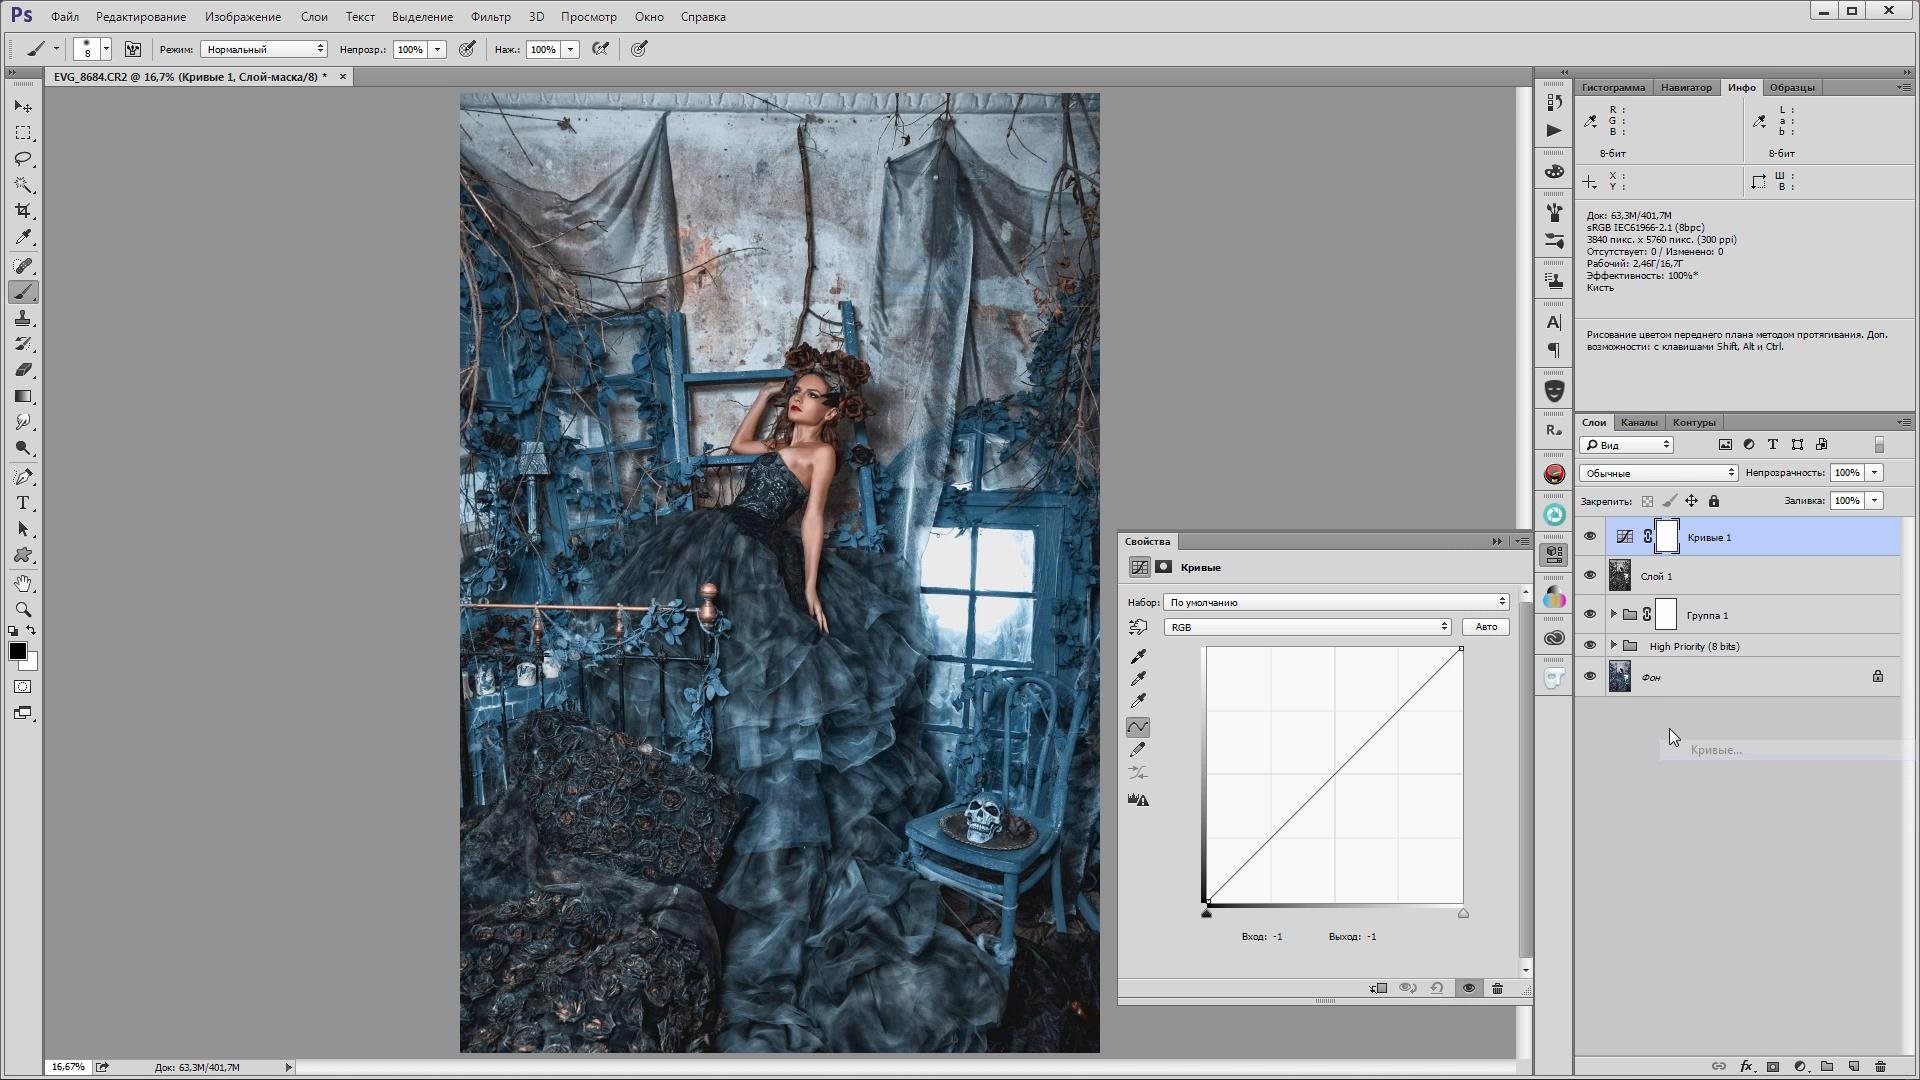Select the Zoom tool in toolbar
Image resolution: width=1920 pixels, height=1080 pixels.
tap(23, 609)
